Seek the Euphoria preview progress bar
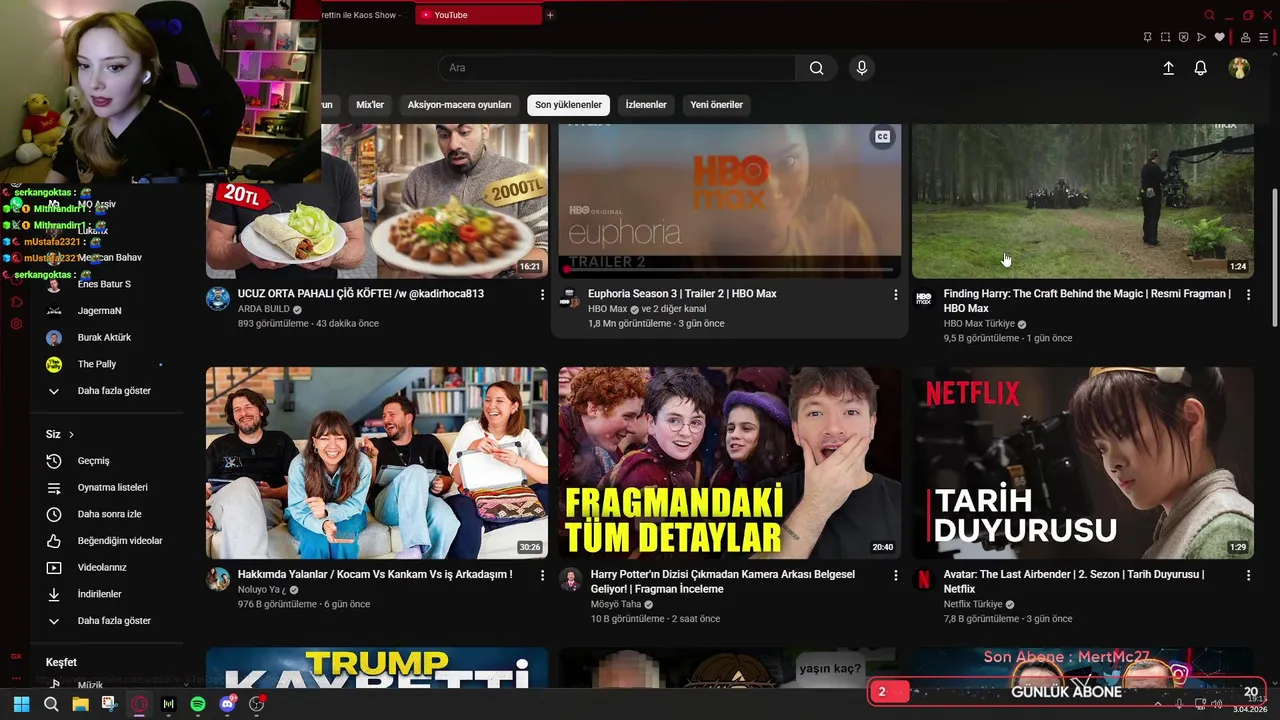 click(730, 269)
